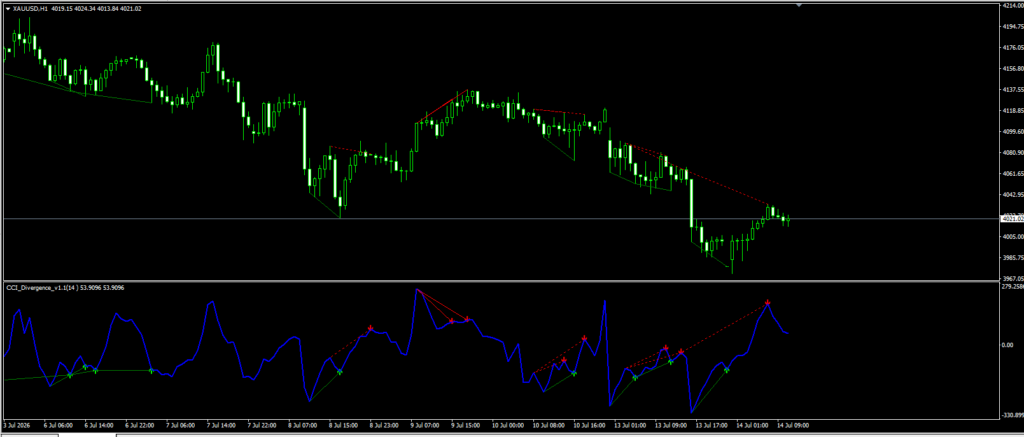Click the current price tag 4021.02 on price axis
This screenshot has width=1024, height=437.
coord(1010,218)
